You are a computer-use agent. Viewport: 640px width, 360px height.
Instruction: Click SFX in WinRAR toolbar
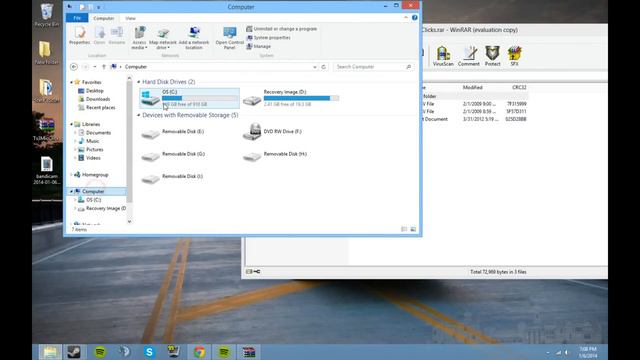pyautogui.click(x=514, y=56)
